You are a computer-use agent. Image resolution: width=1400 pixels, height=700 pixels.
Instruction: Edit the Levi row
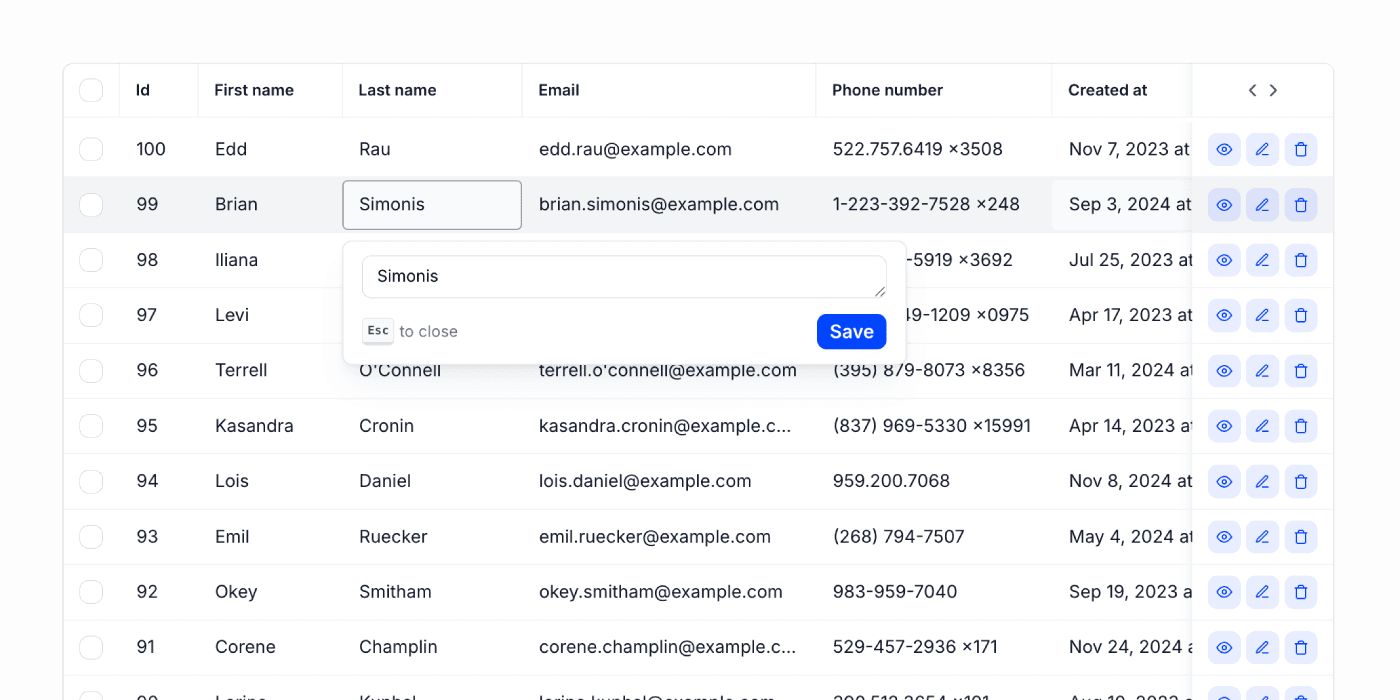click(1262, 316)
